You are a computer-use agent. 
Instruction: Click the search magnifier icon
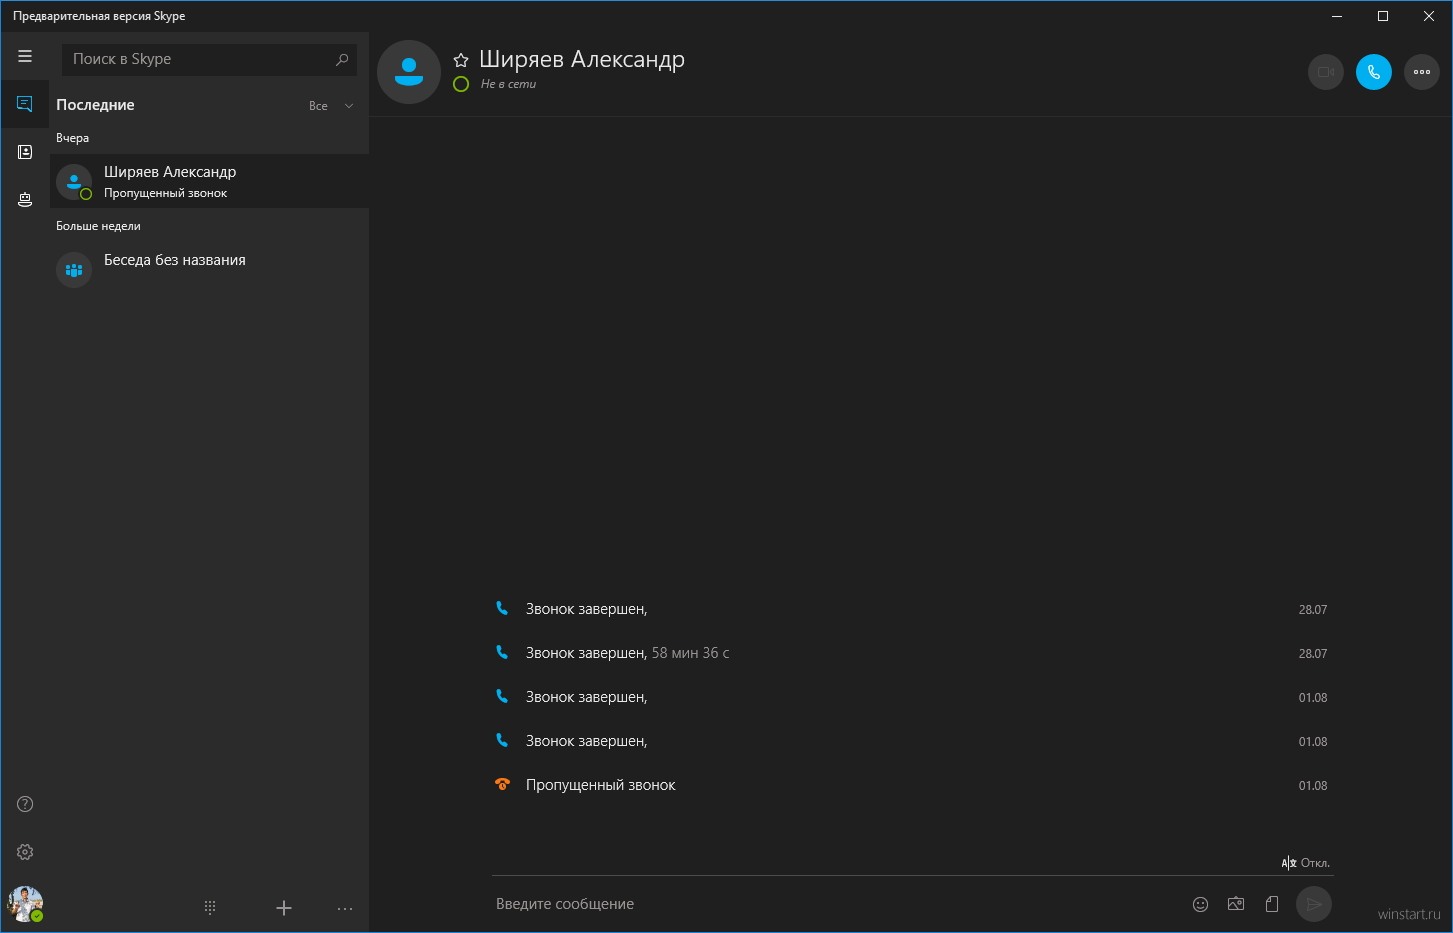pos(342,59)
